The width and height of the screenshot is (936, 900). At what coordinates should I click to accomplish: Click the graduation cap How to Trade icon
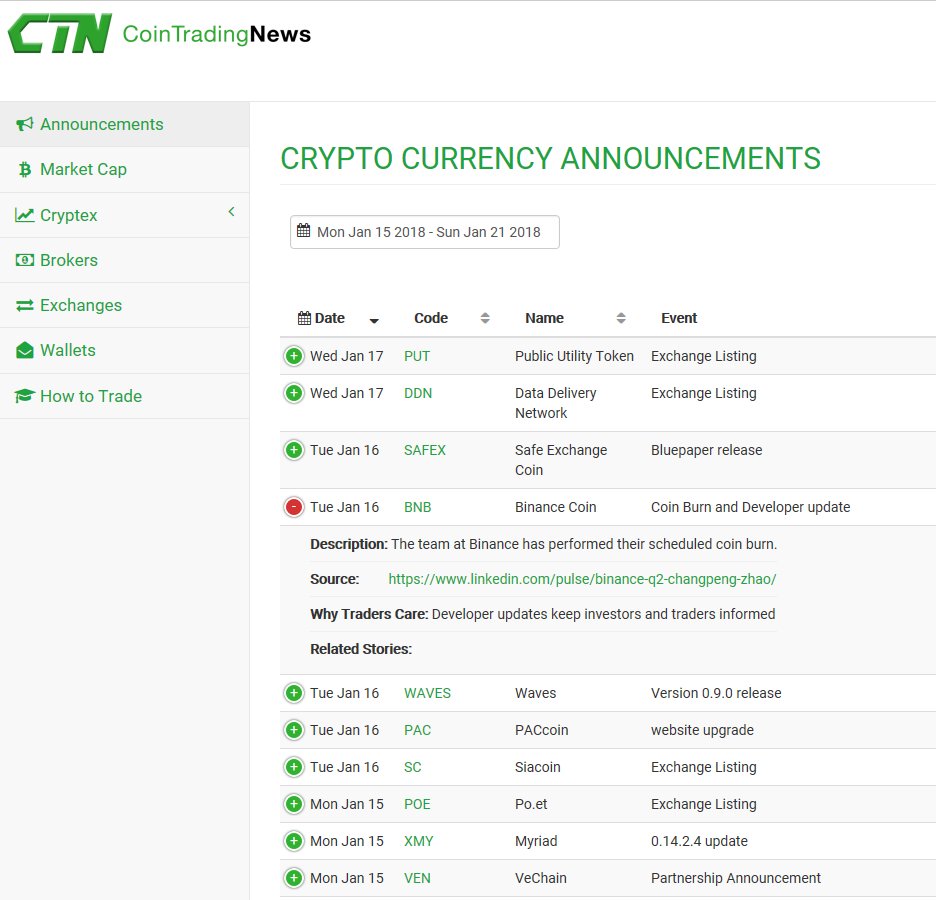point(24,396)
